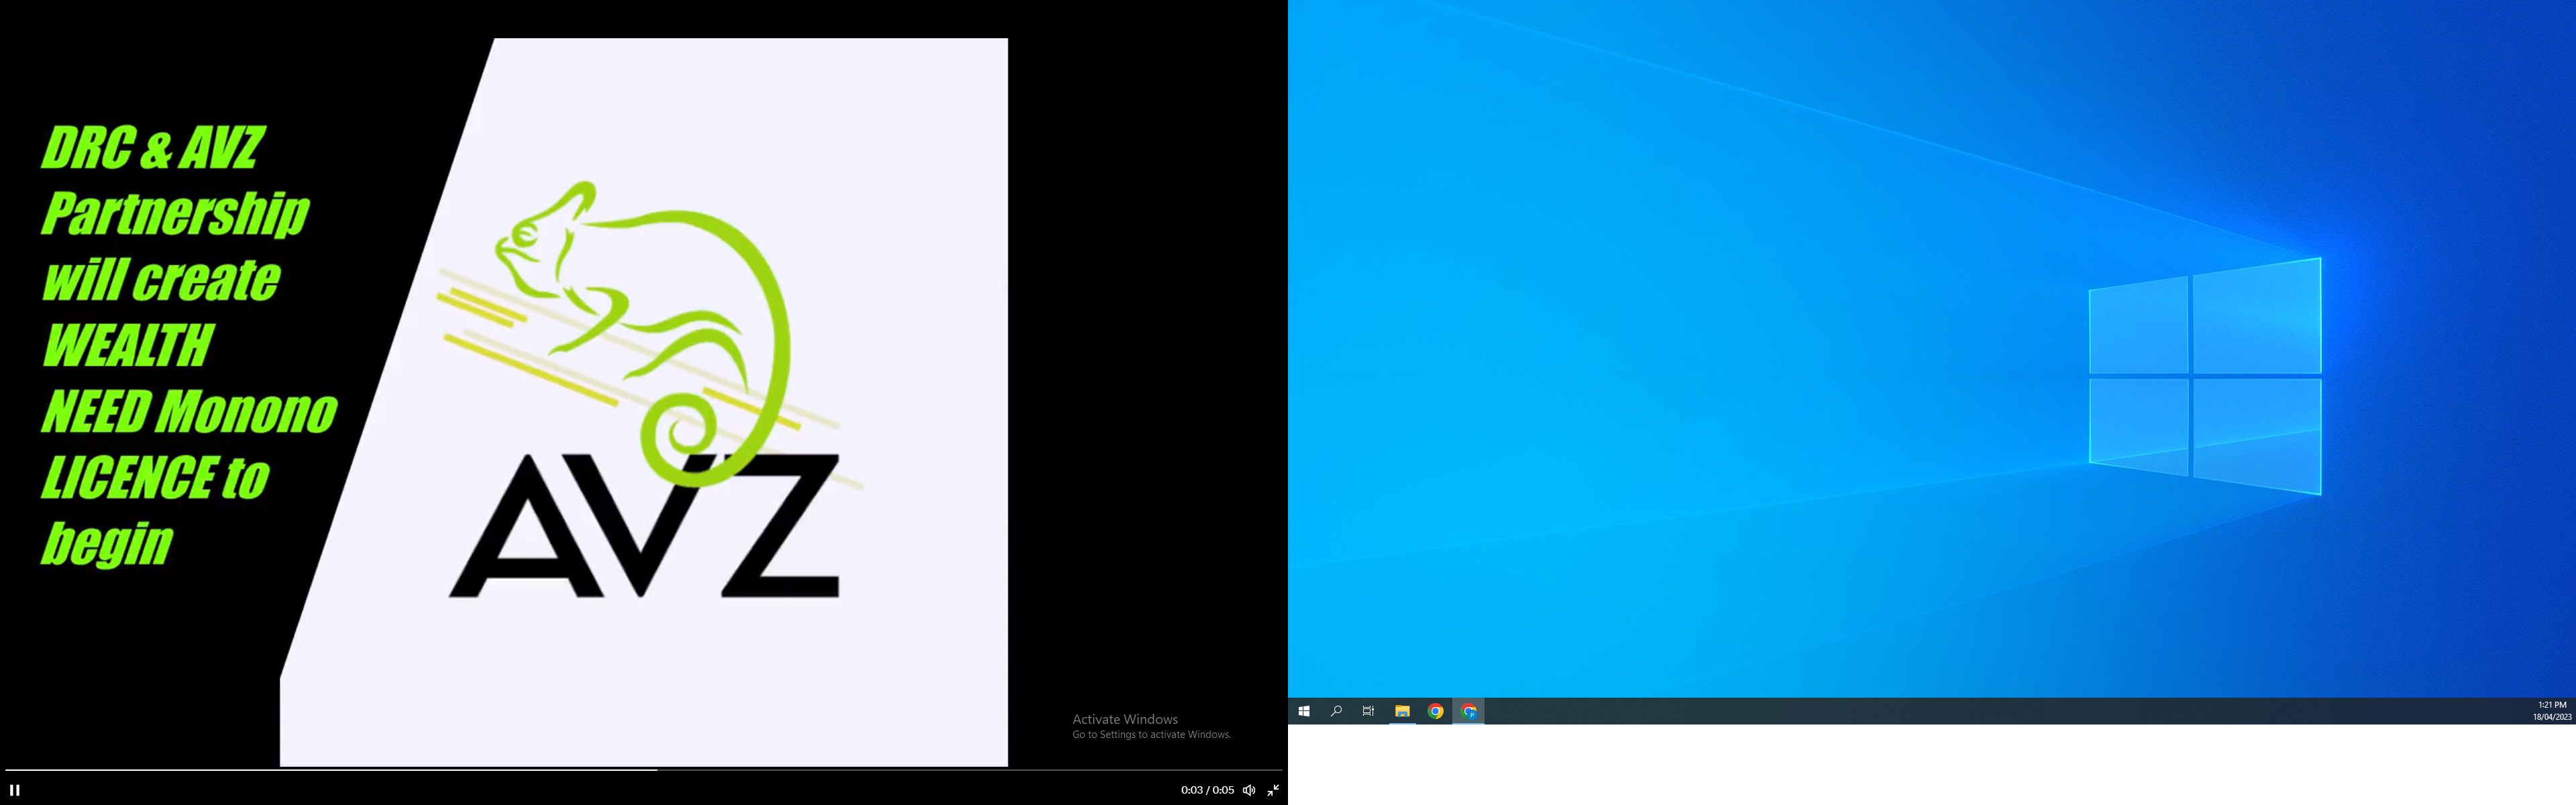Open File Explorer from the taskbar
2576x805 pixels.
[1402, 711]
